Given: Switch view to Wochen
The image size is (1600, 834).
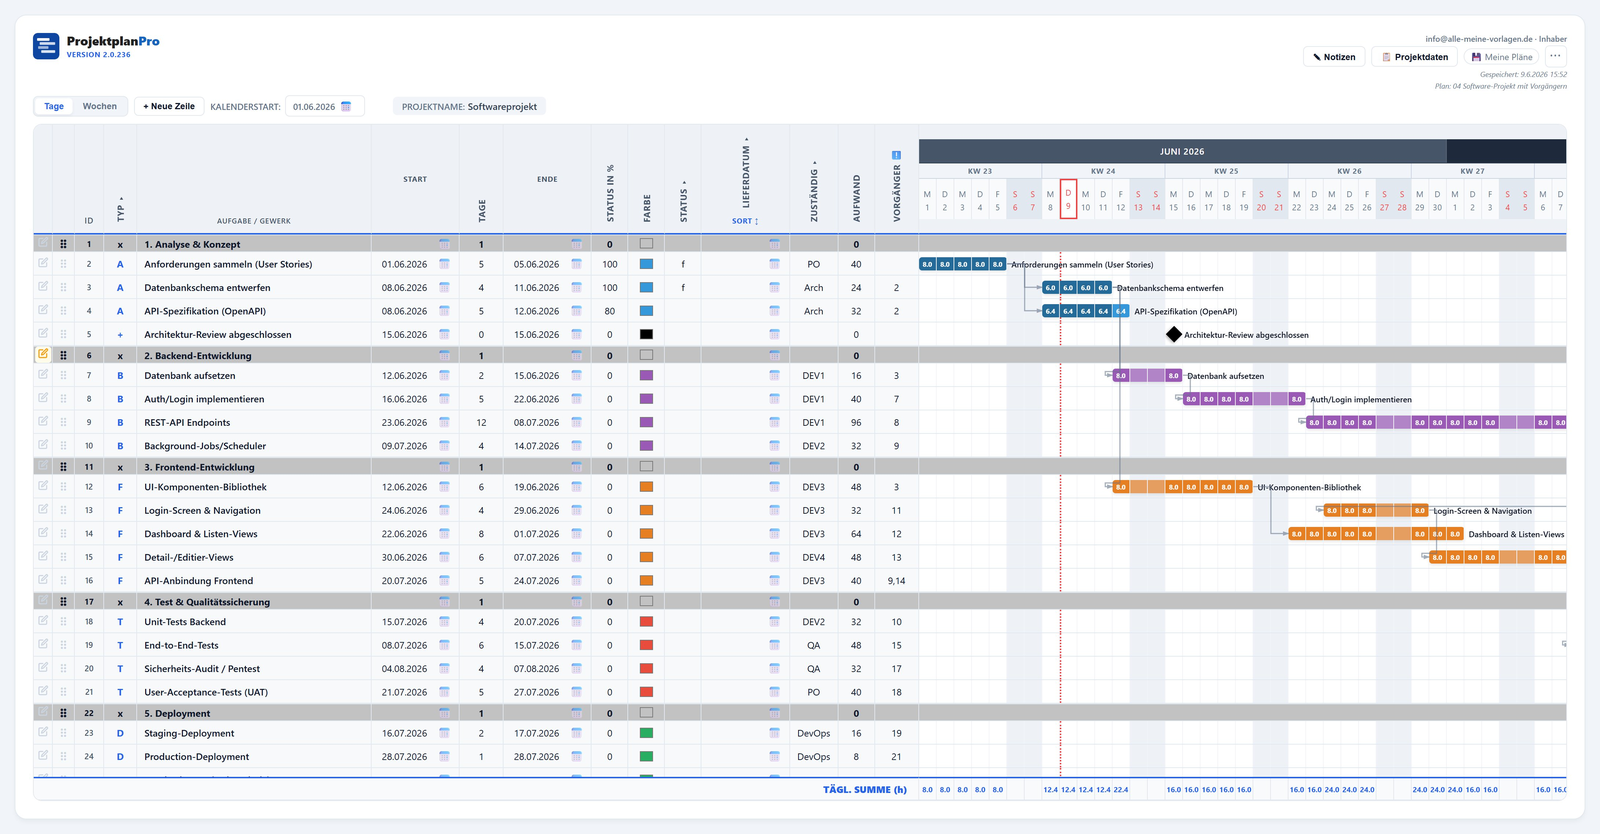Looking at the screenshot, I should click(x=99, y=106).
